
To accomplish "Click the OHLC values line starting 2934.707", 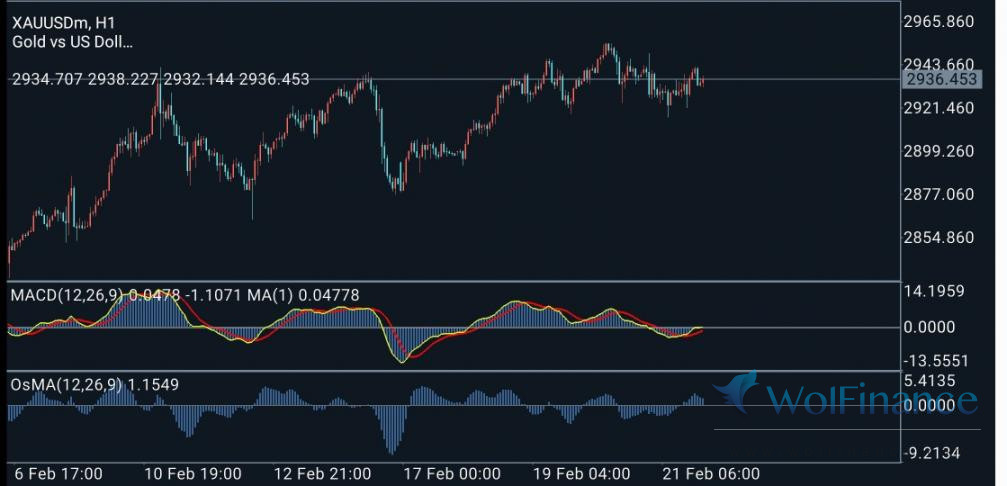I will coord(161,80).
